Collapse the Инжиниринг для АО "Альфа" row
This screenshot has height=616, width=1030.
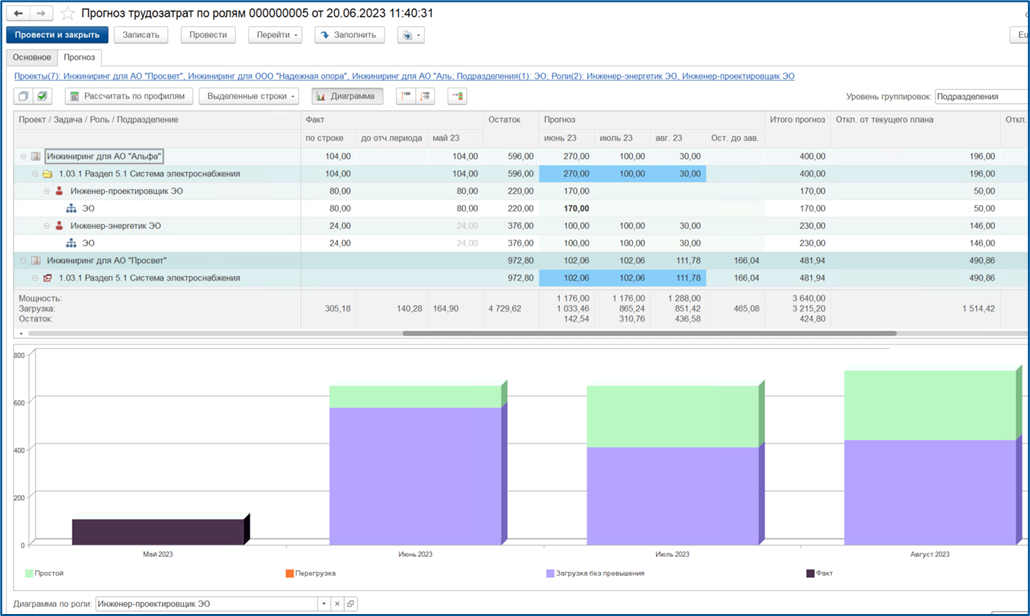point(23,156)
